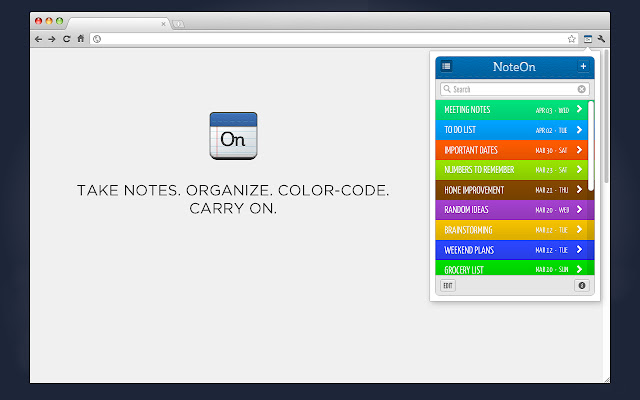Viewport: 640px width, 400px height.
Task: Click the Apr 03 Wed date text
Action: point(552,110)
